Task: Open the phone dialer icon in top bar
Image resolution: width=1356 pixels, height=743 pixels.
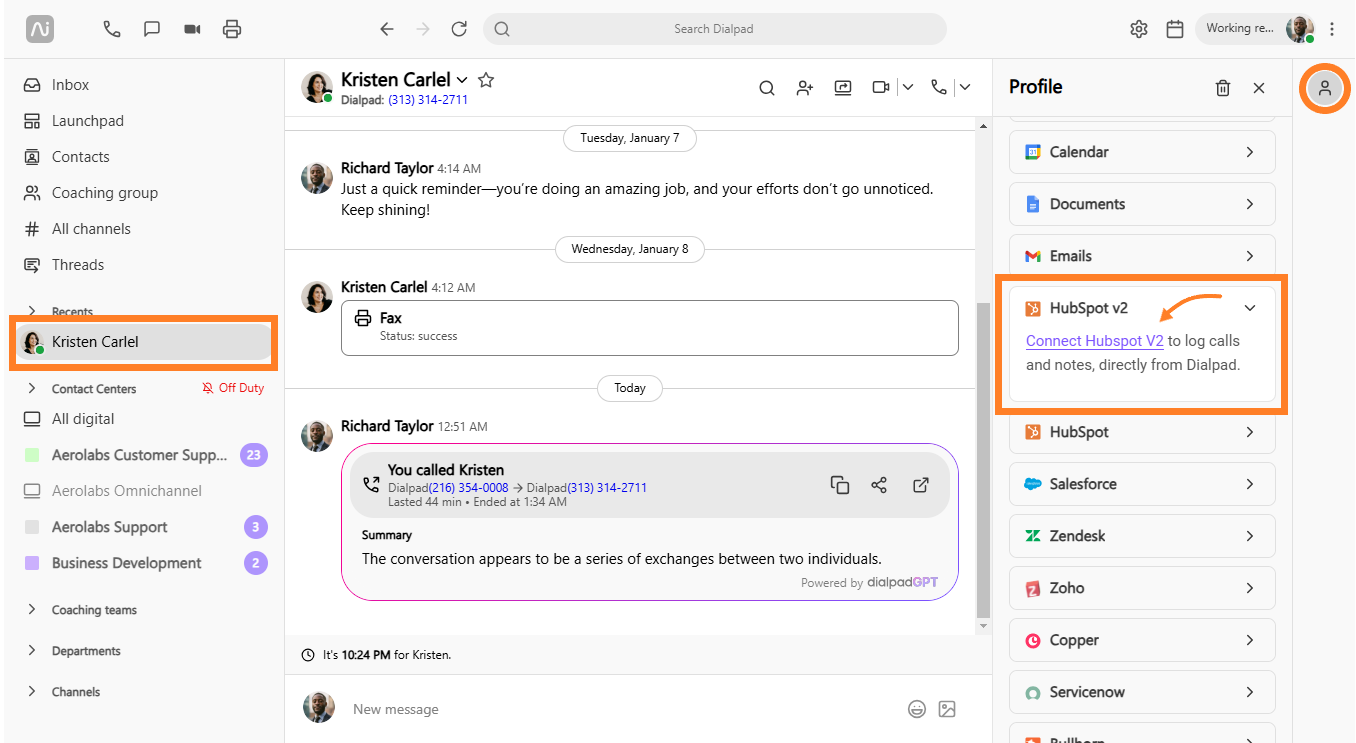Action: 112,29
